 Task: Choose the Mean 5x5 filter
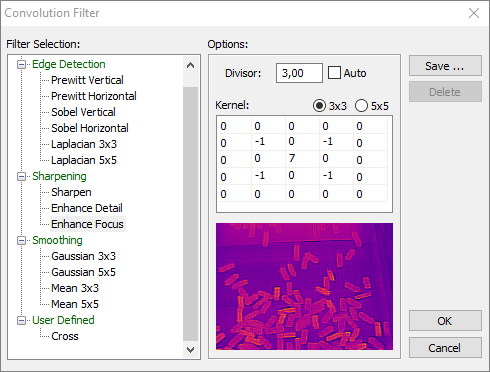click(75, 304)
